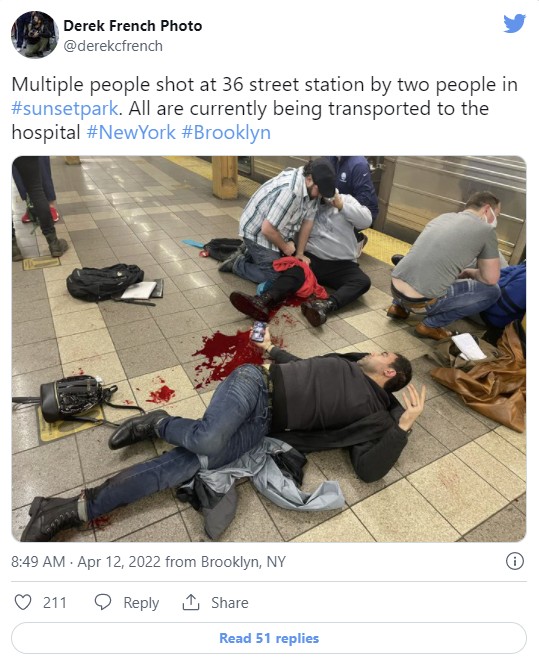Click the reply speech bubble icon
The height and width of the screenshot is (665, 539).
[x=103, y=602]
